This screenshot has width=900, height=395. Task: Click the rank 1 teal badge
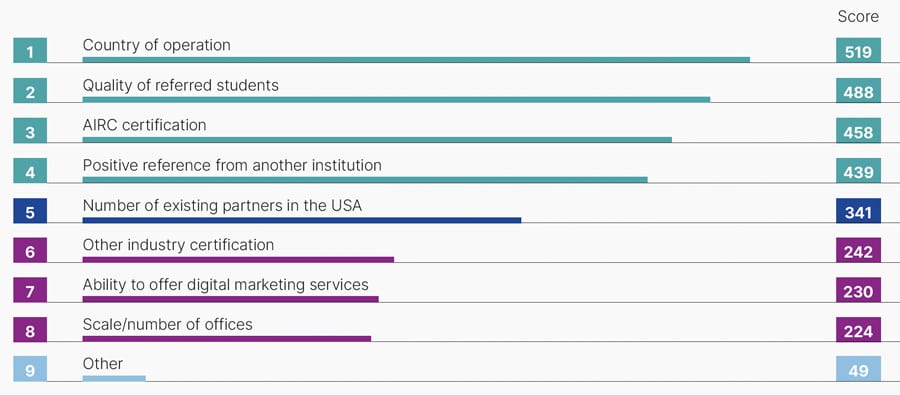tap(30, 50)
